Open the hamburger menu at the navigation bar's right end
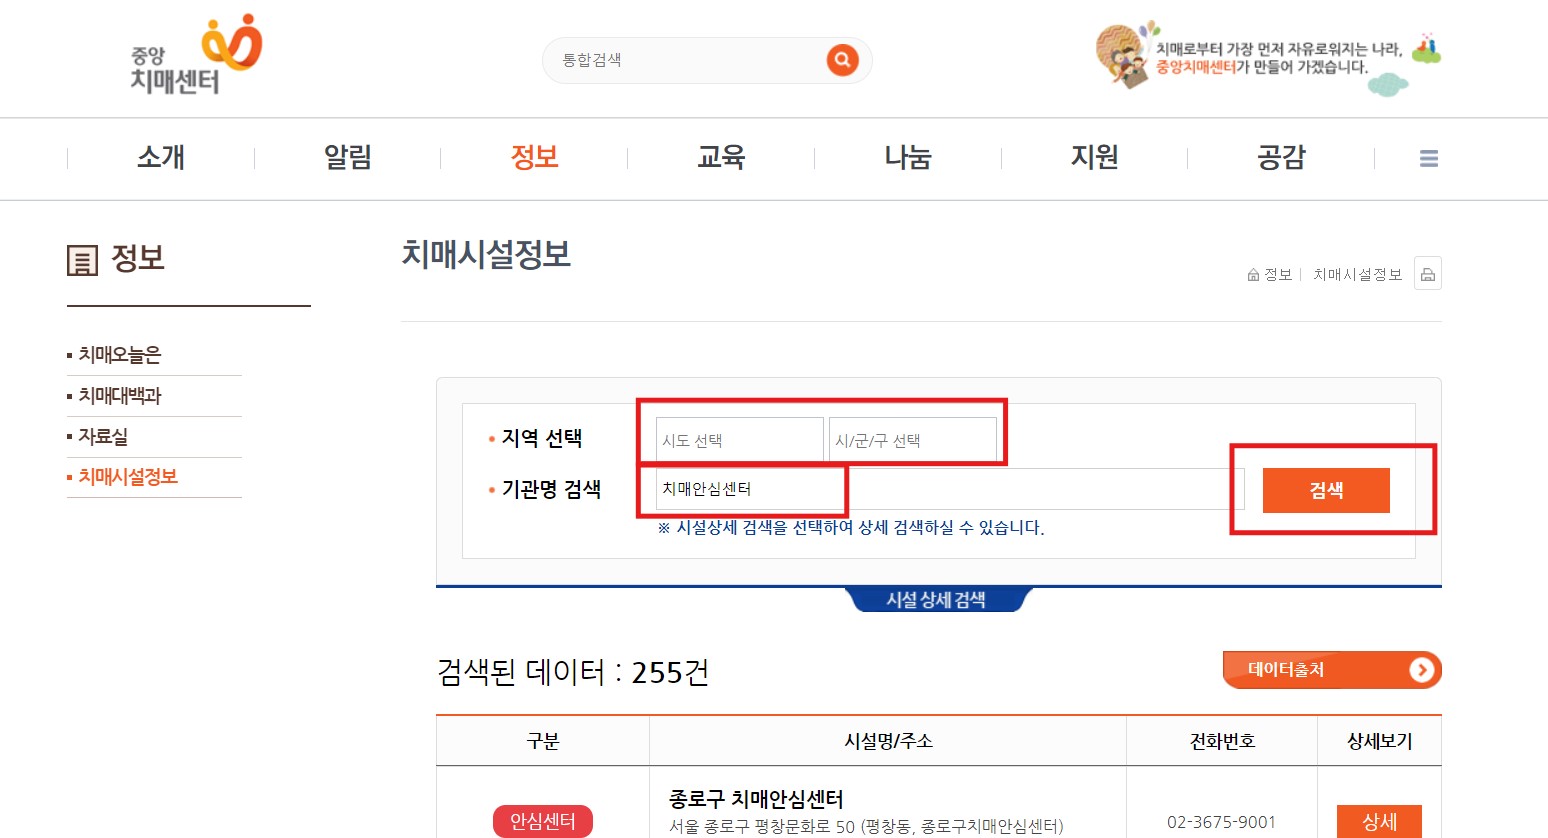The width and height of the screenshot is (1548, 838). point(1429,158)
